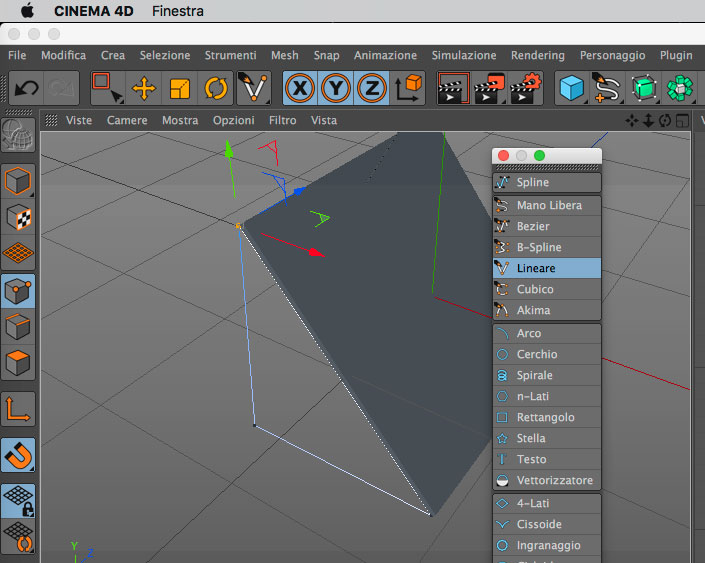Toggle the Snap magnet icon

(x=18, y=455)
